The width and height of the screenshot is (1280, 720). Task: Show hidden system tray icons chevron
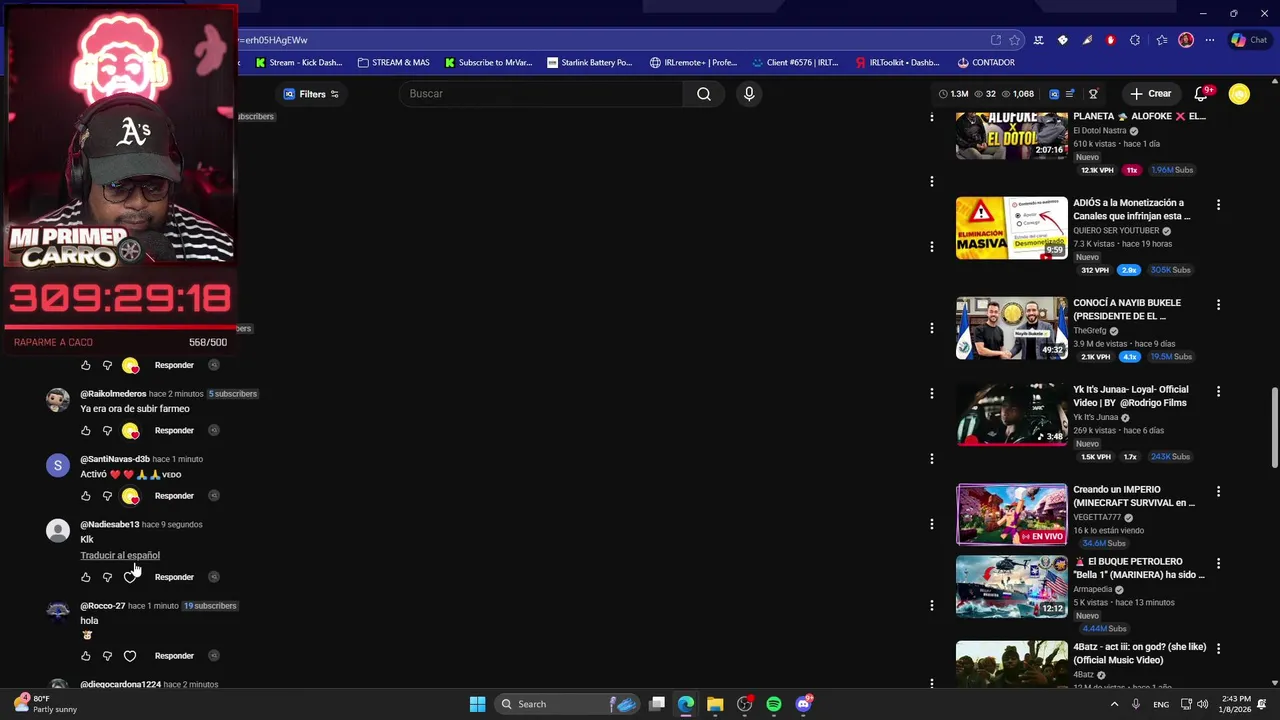click(x=1114, y=704)
